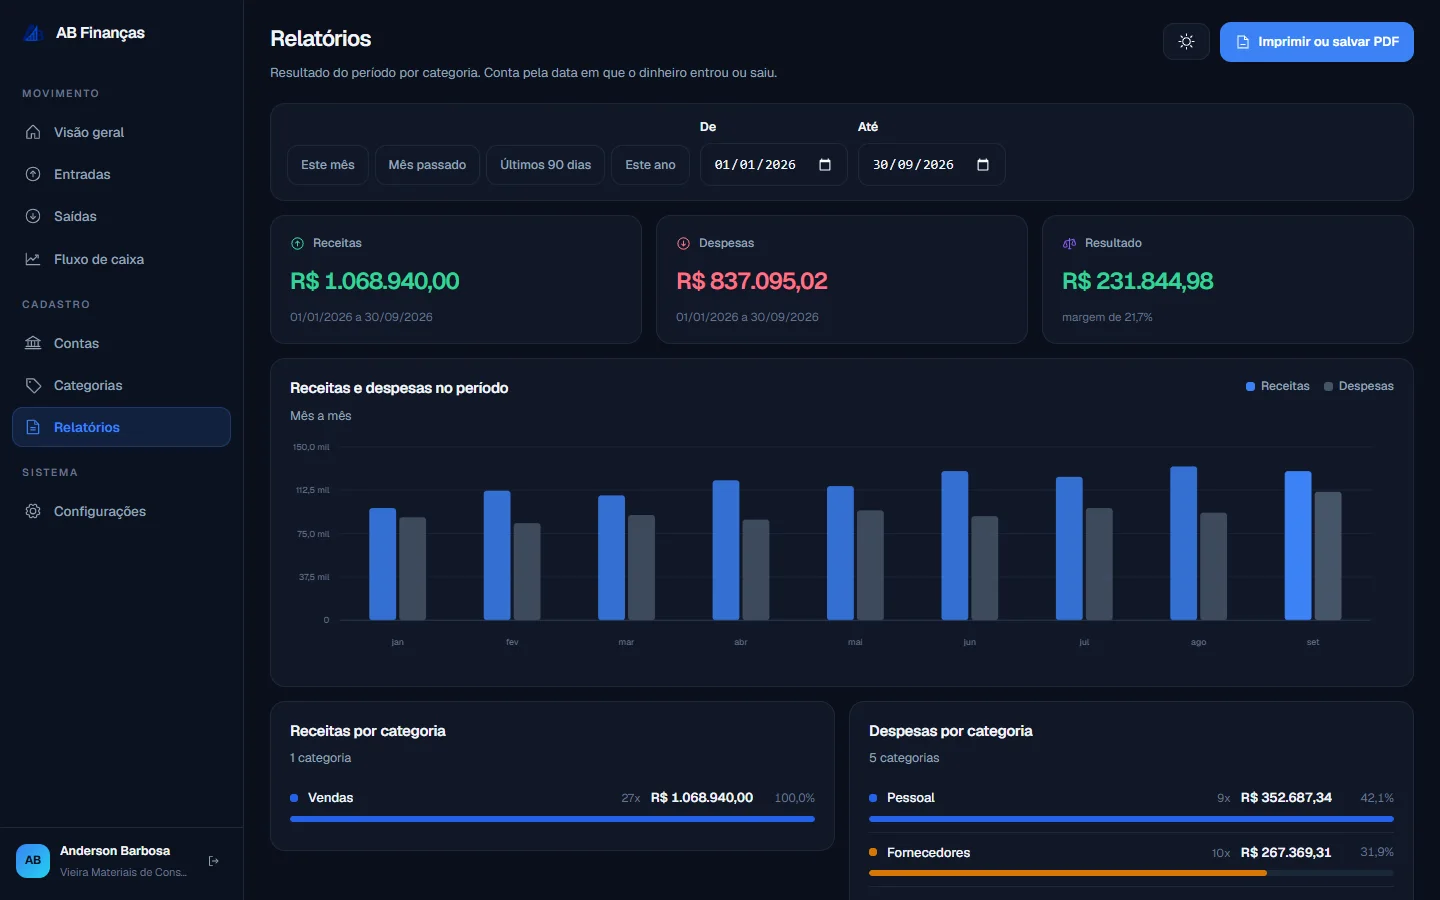Viewport: 1440px width, 900px height.
Task: Click the De date field 01/01/2026
Action: [774, 165]
